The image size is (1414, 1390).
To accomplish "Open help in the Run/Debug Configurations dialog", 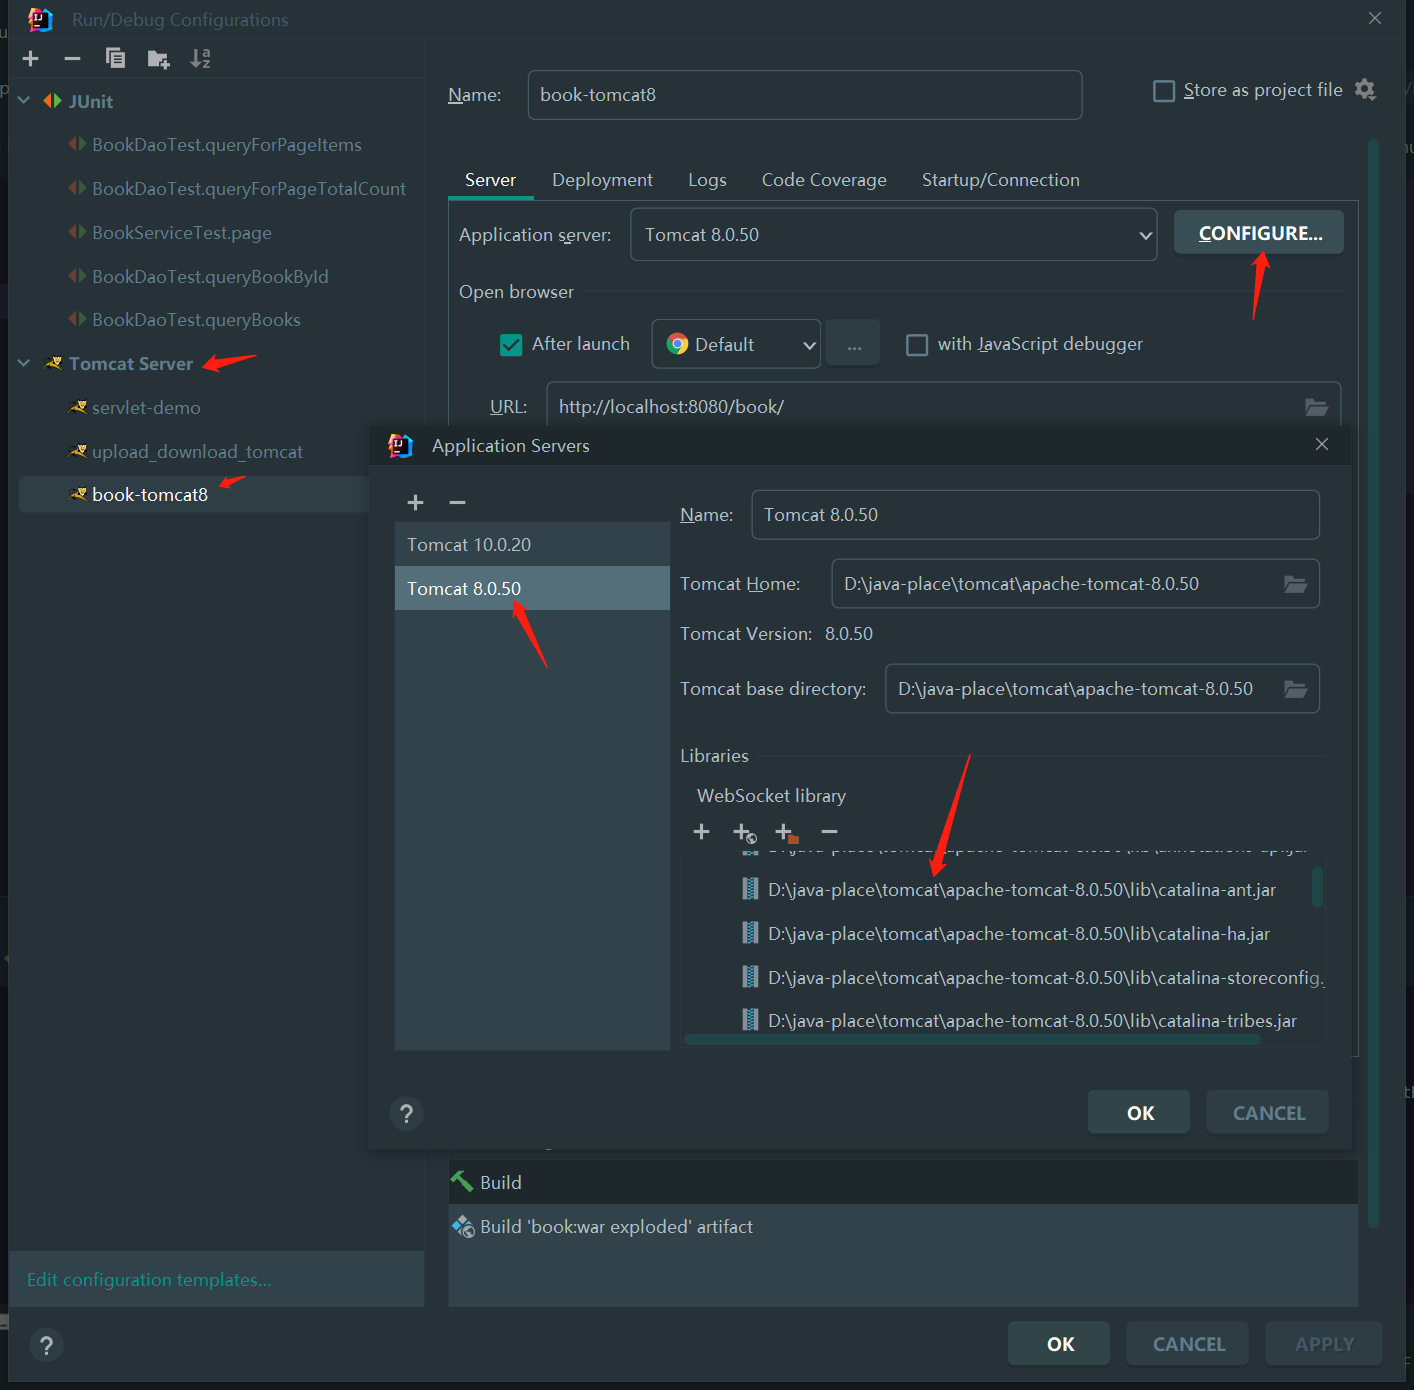I will (46, 1345).
